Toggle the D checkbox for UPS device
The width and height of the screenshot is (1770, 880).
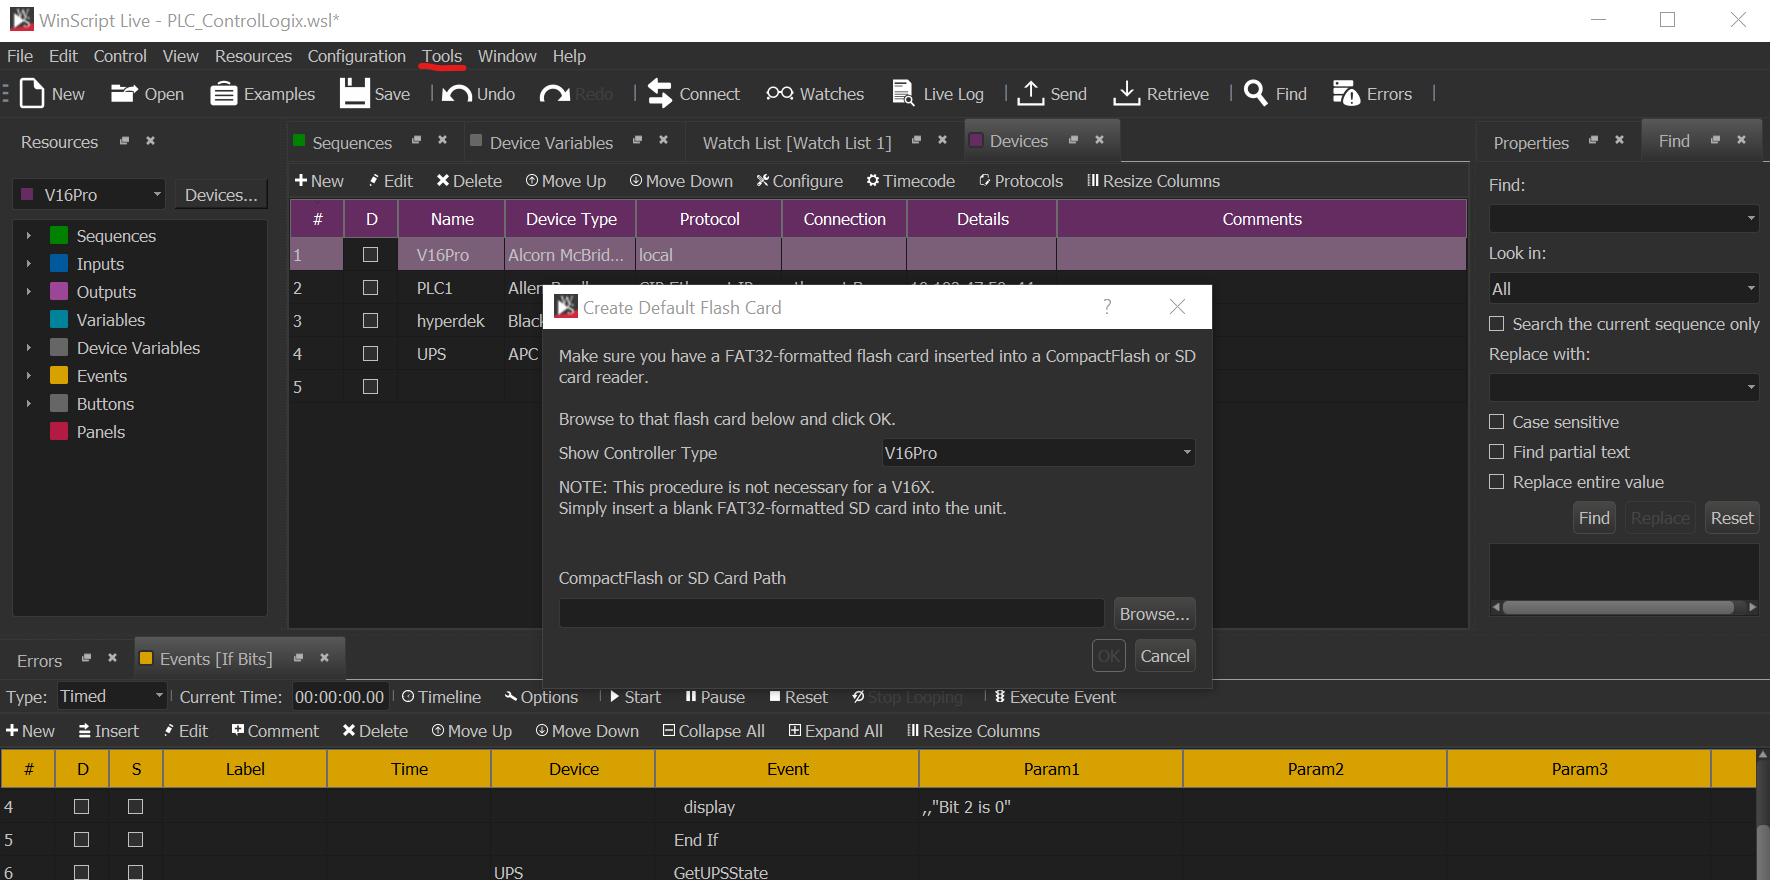370,354
